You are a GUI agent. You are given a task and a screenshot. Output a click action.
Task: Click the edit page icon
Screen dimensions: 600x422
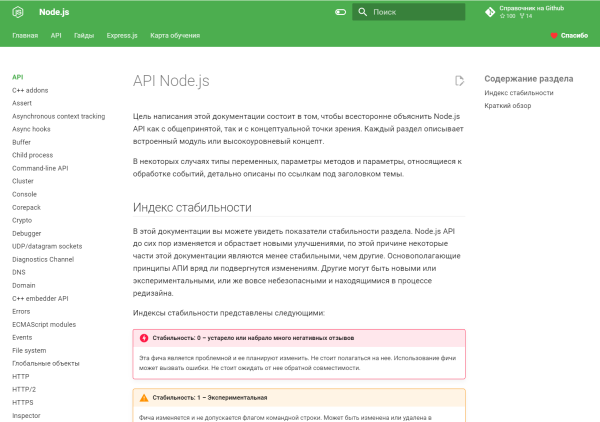pyautogui.click(x=460, y=81)
